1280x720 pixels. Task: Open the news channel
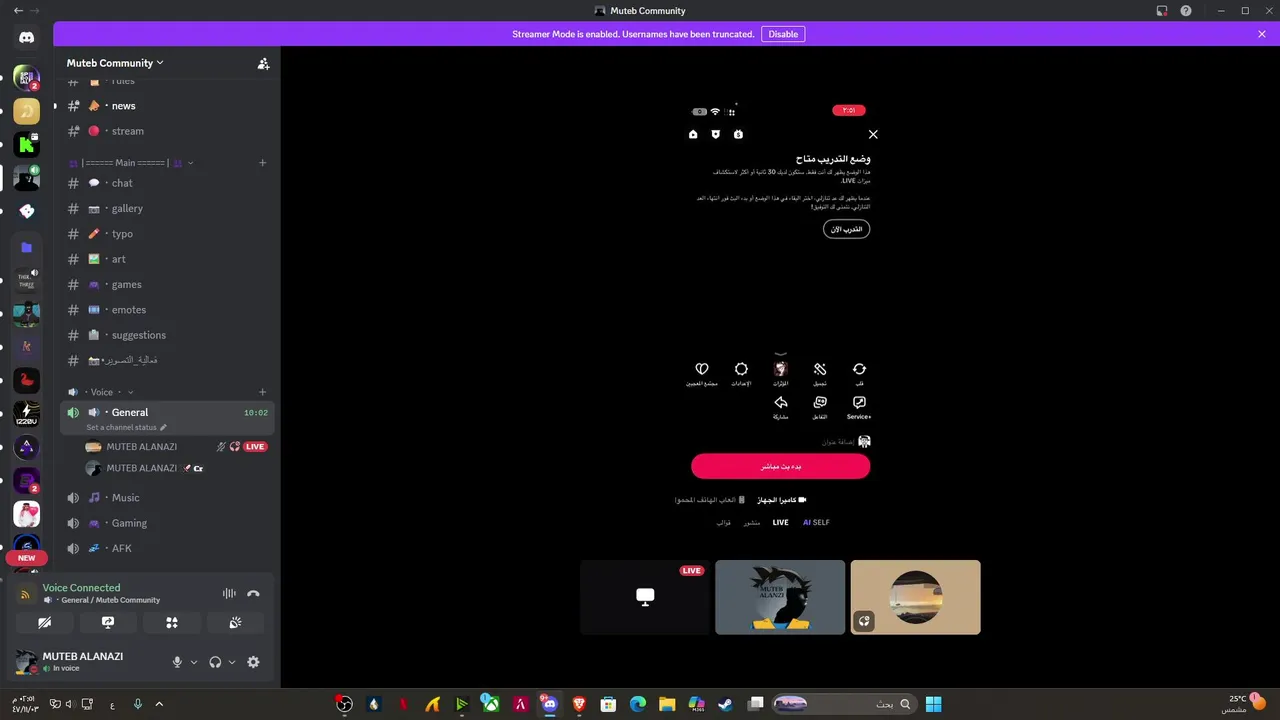(166, 106)
